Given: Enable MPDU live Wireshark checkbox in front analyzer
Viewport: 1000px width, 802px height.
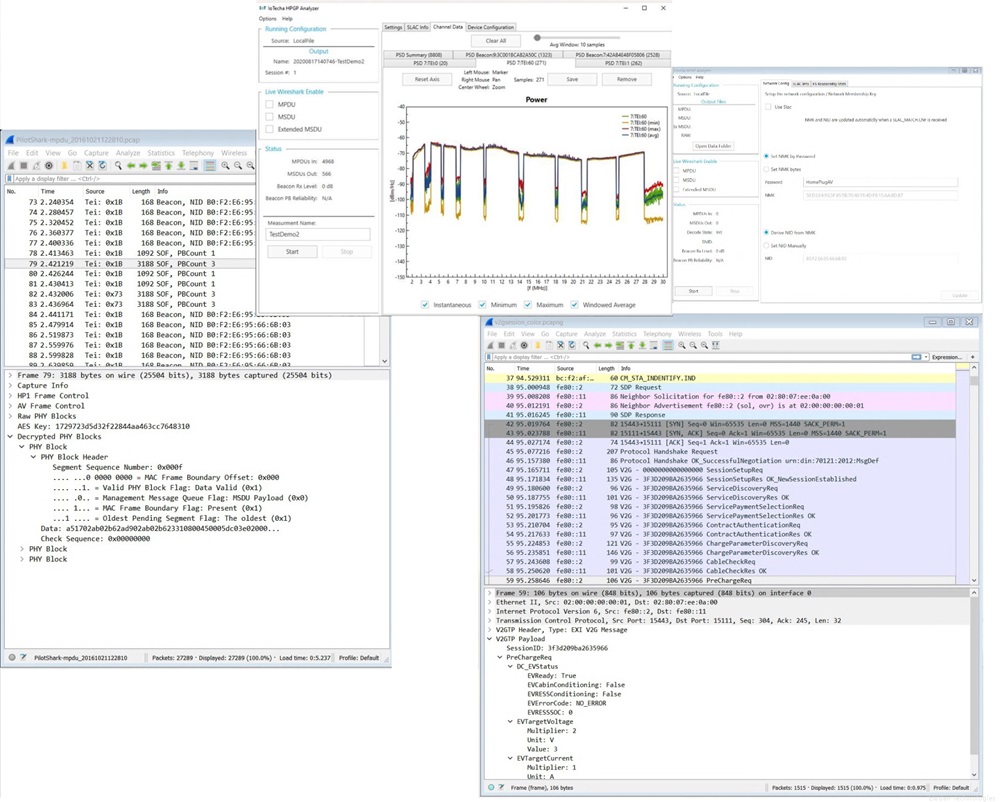Looking at the screenshot, I should (269, 105).
